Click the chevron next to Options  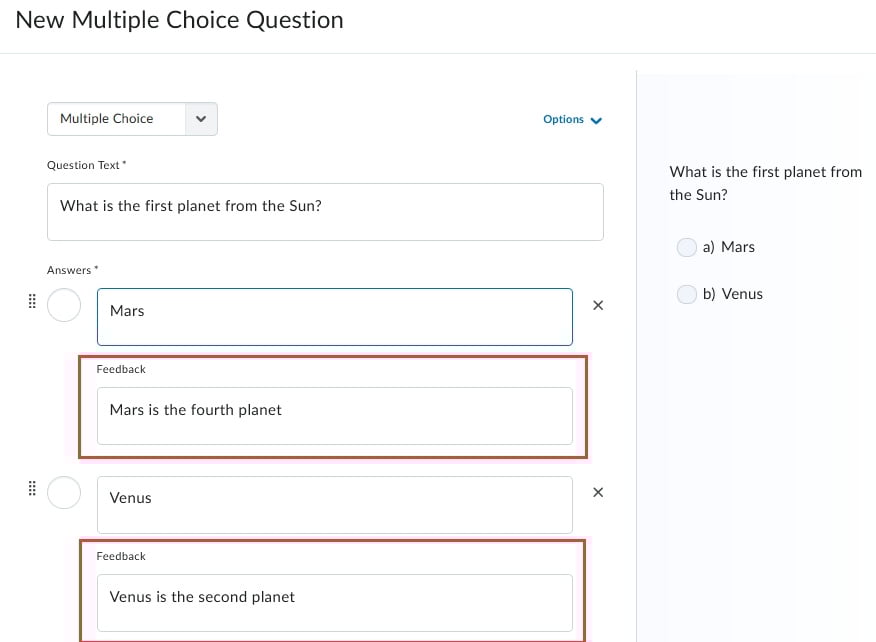[x=597, y=121]
